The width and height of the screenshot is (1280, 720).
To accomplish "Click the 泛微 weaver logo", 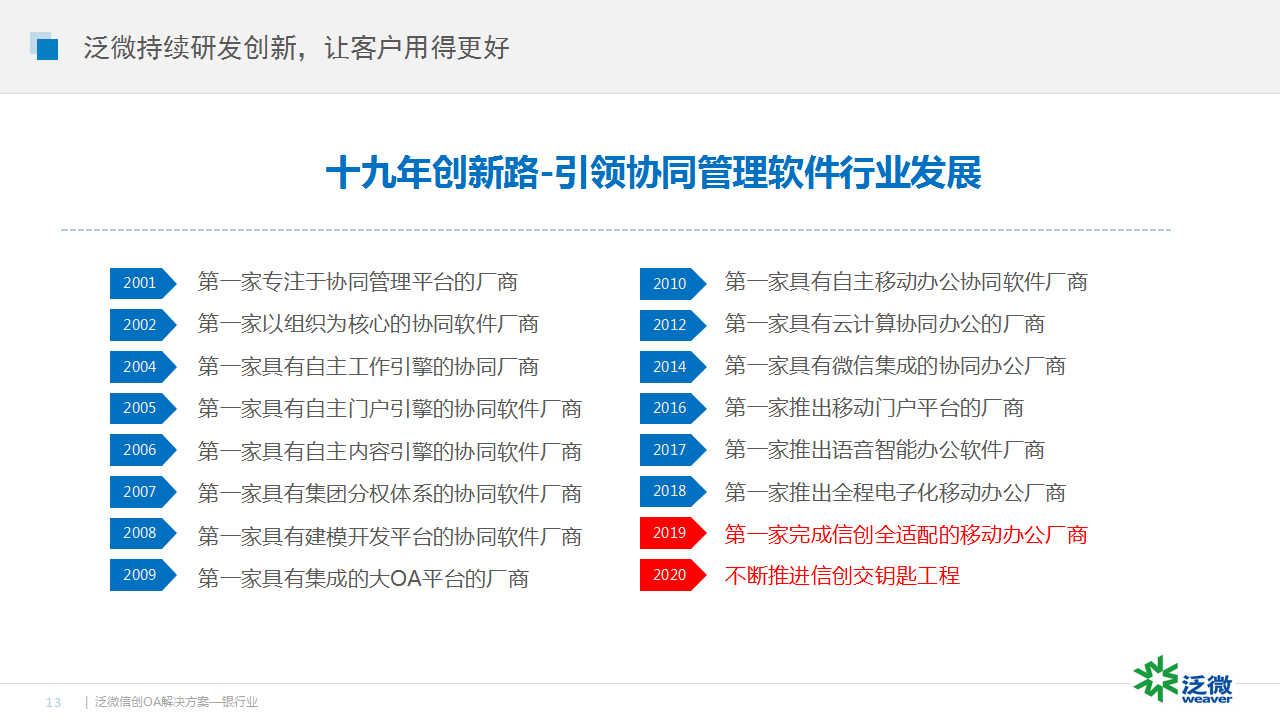I will pos(1183,680).
